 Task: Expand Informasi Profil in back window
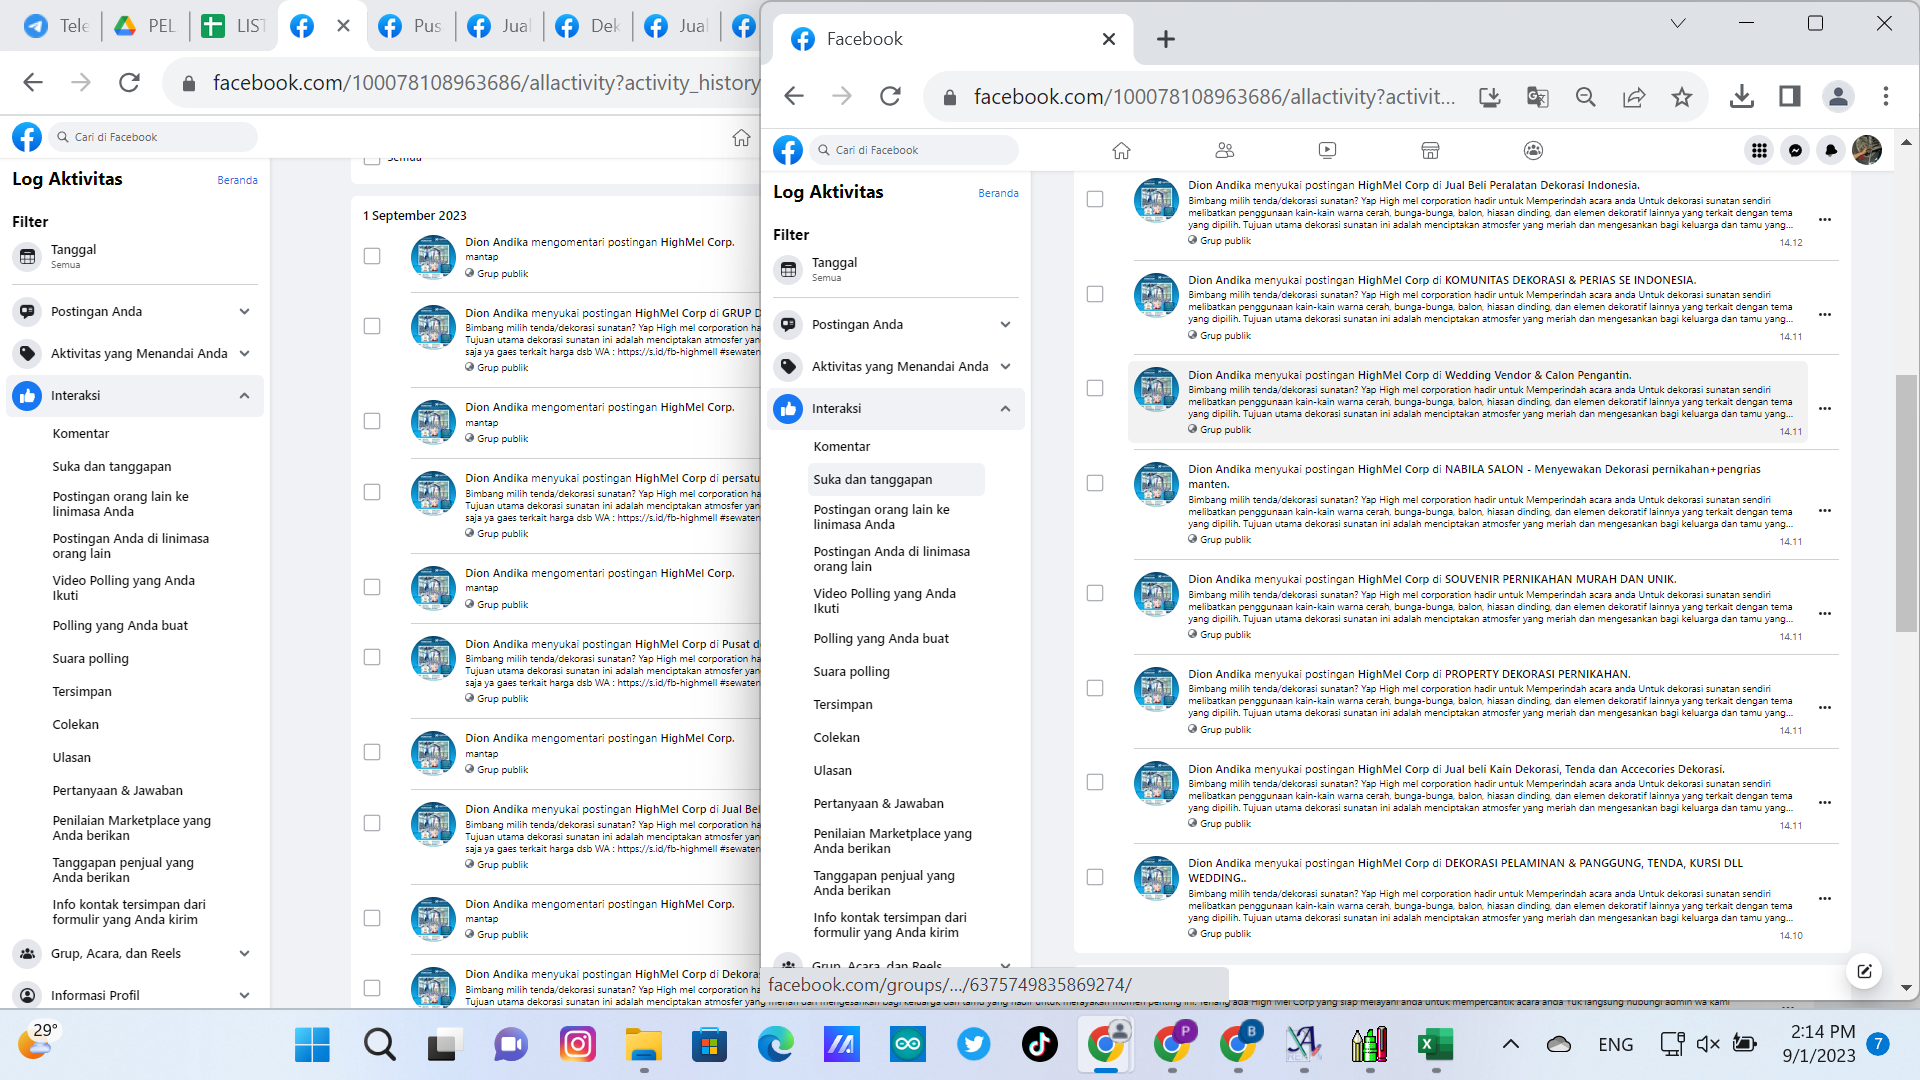[135, 996]
